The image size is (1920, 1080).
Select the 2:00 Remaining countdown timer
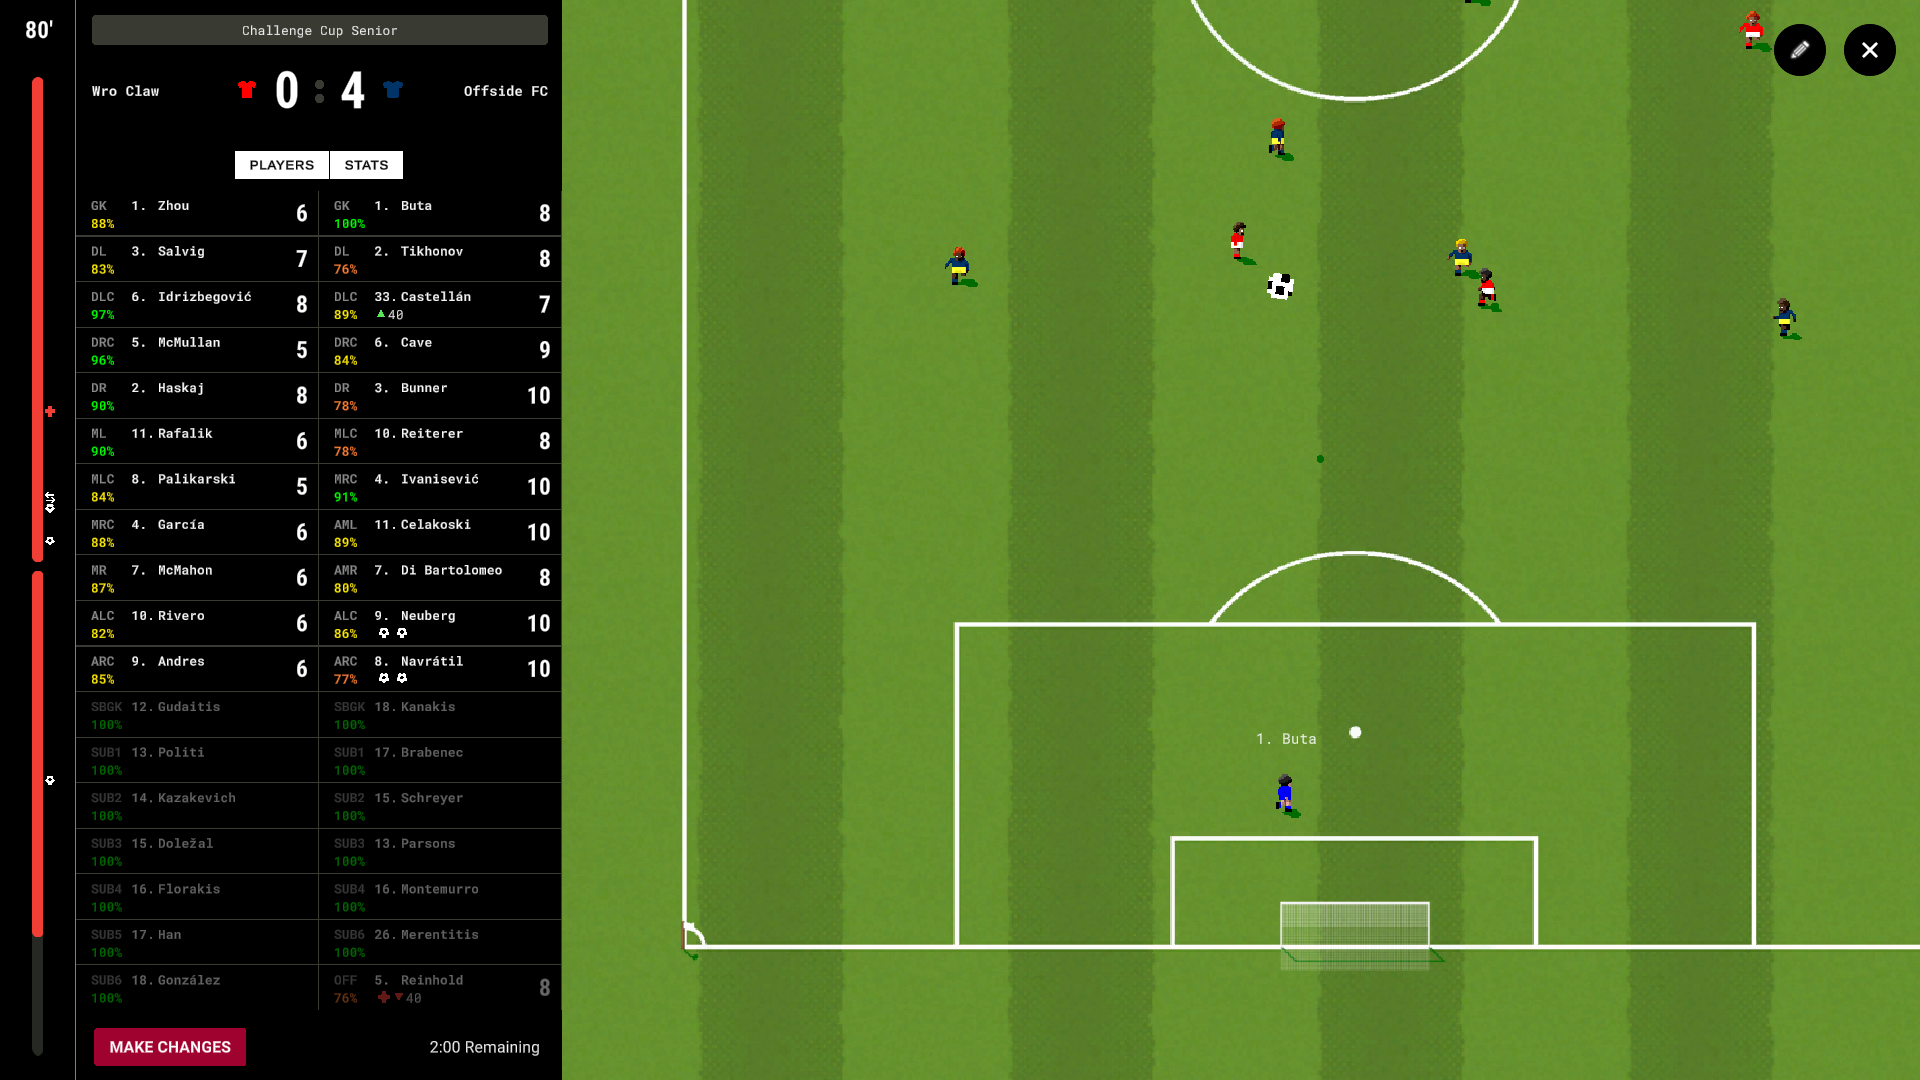point(484,1046)
